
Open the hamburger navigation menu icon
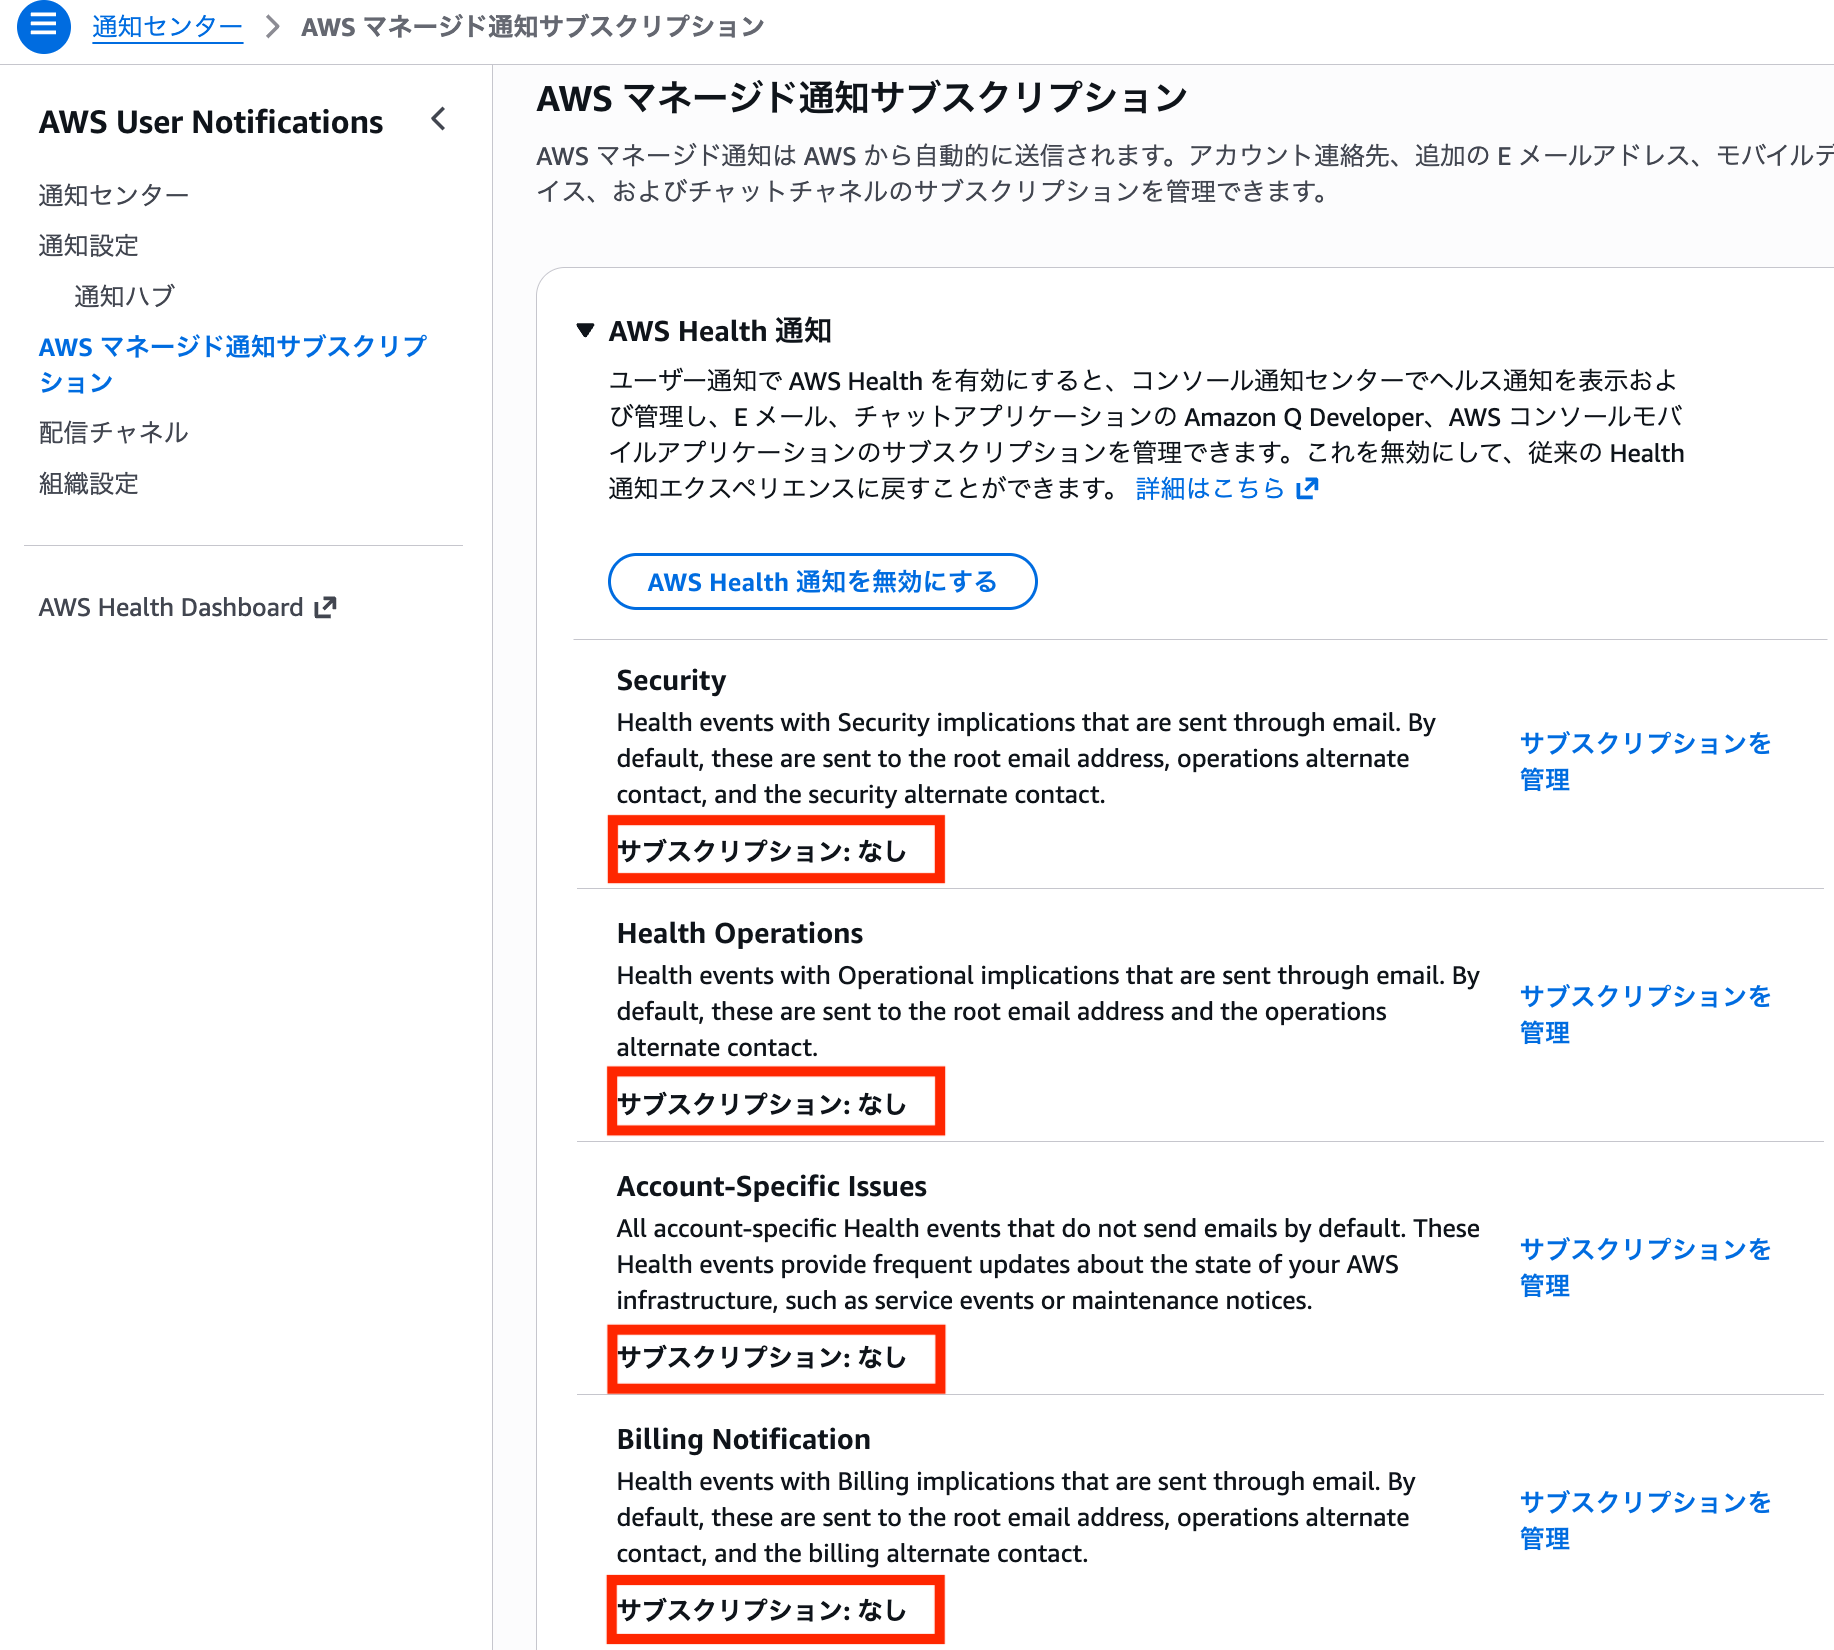(x=42, y=26)
